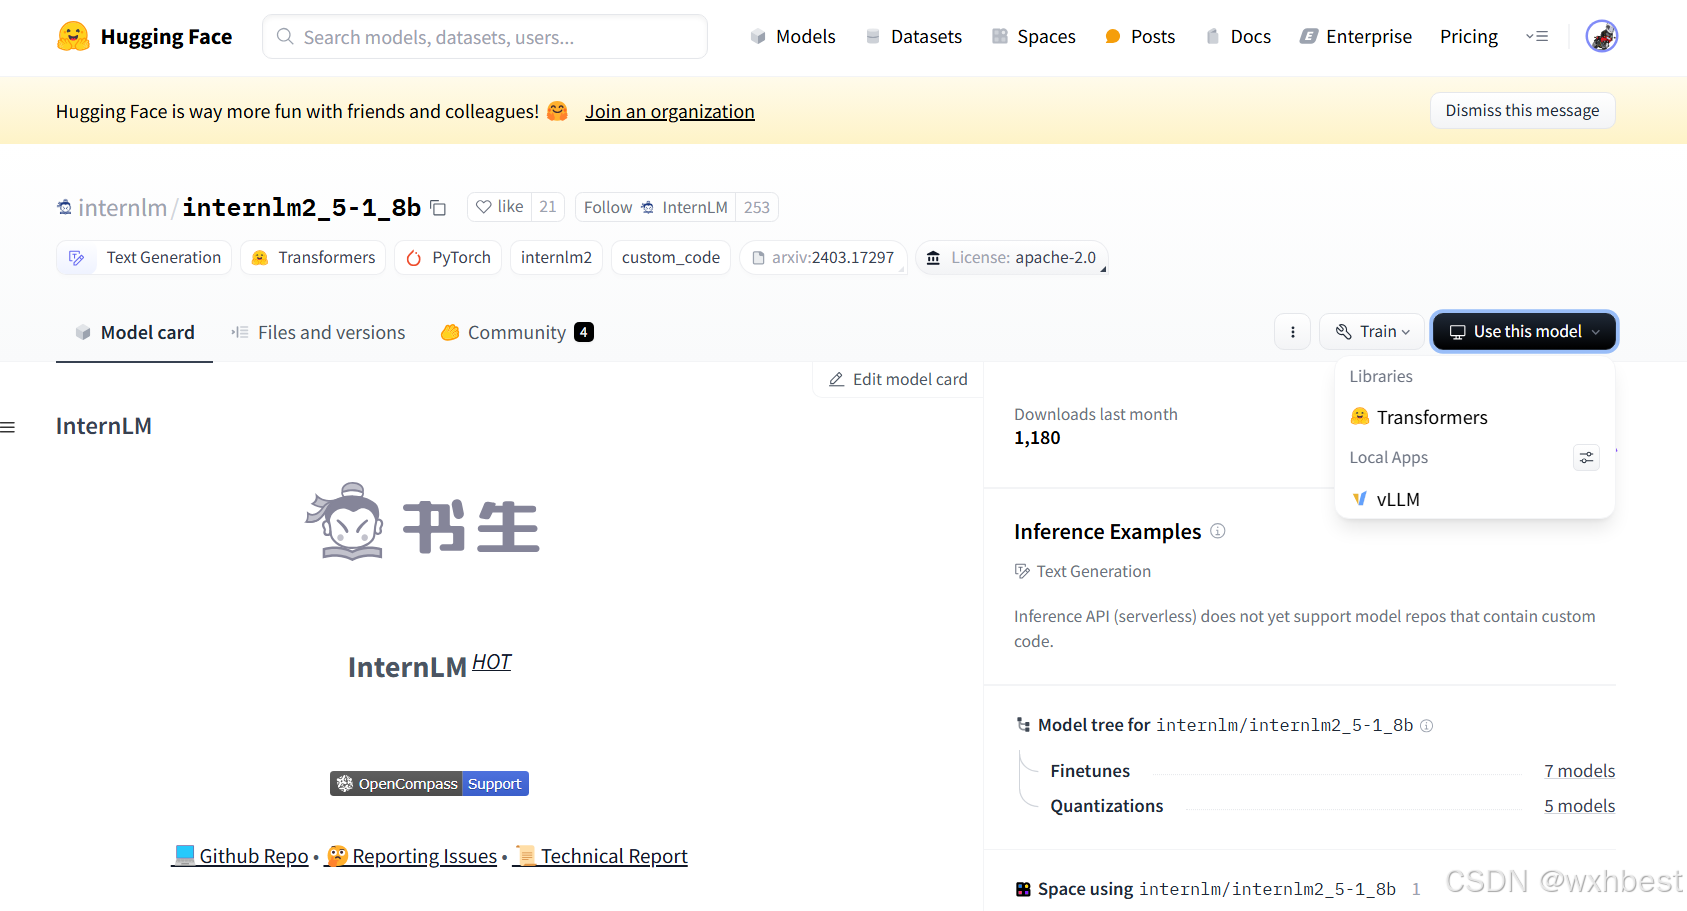Click the OpenCompass Support badge

[429, 784]
